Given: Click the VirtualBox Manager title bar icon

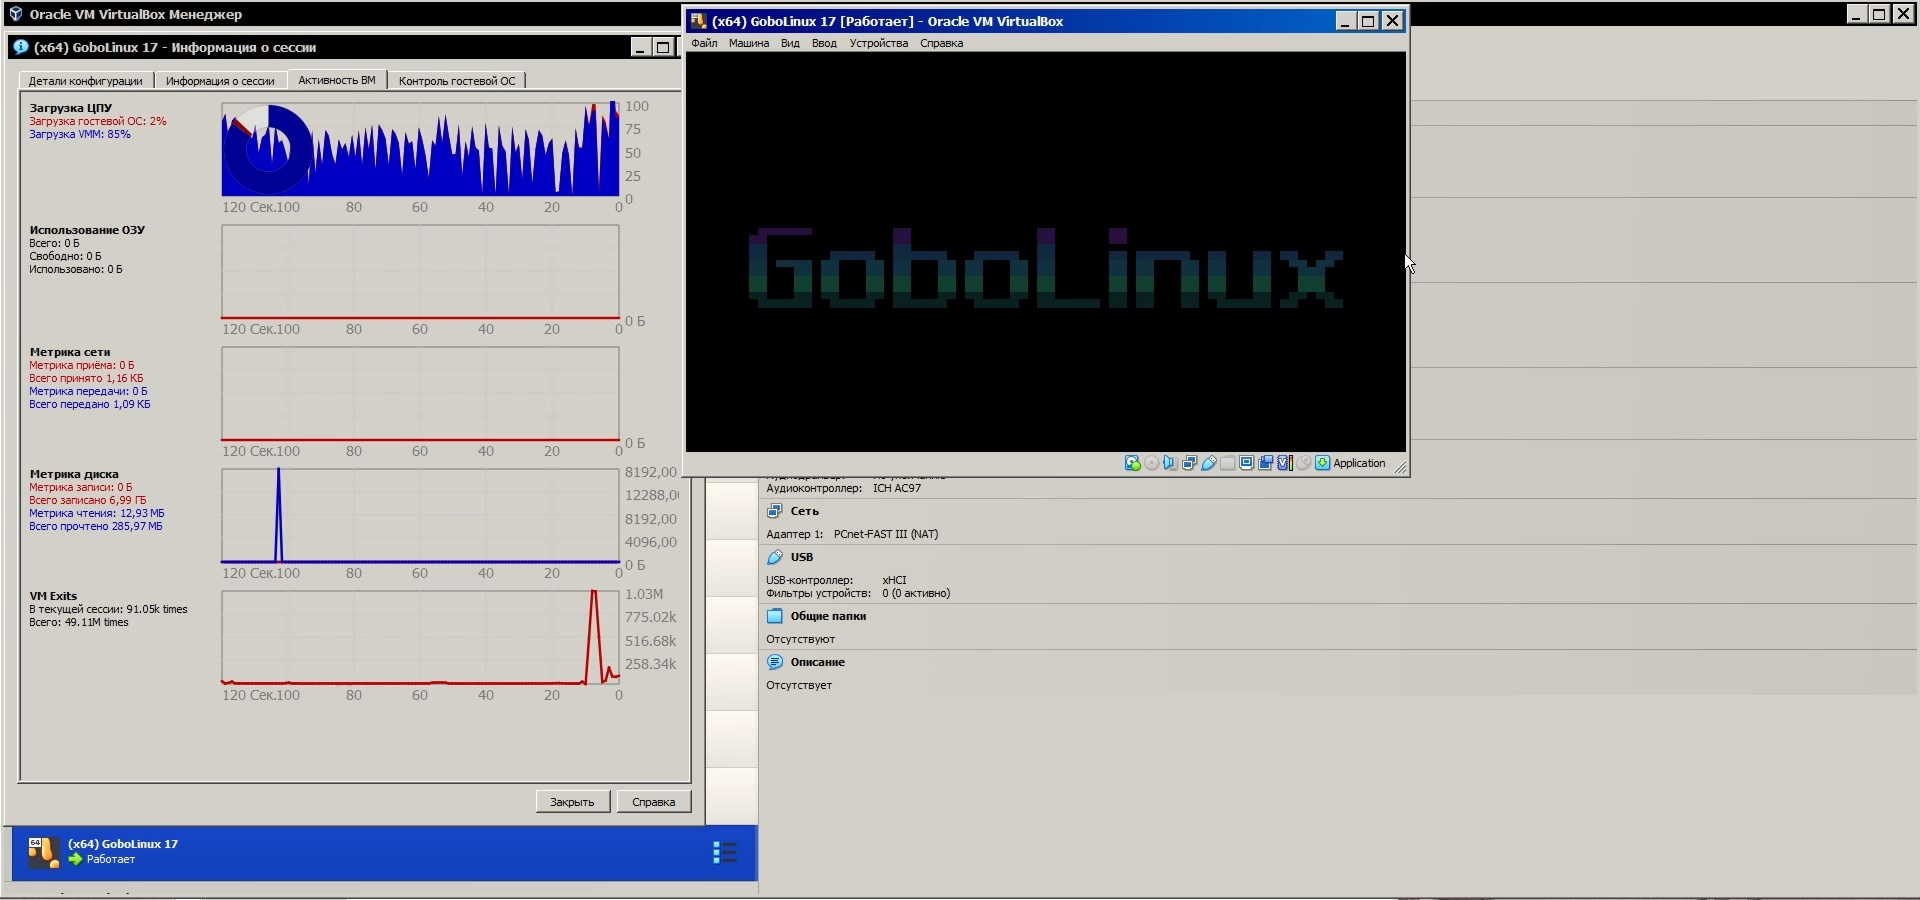Looking at the screenshot, I should coord(15,14).
